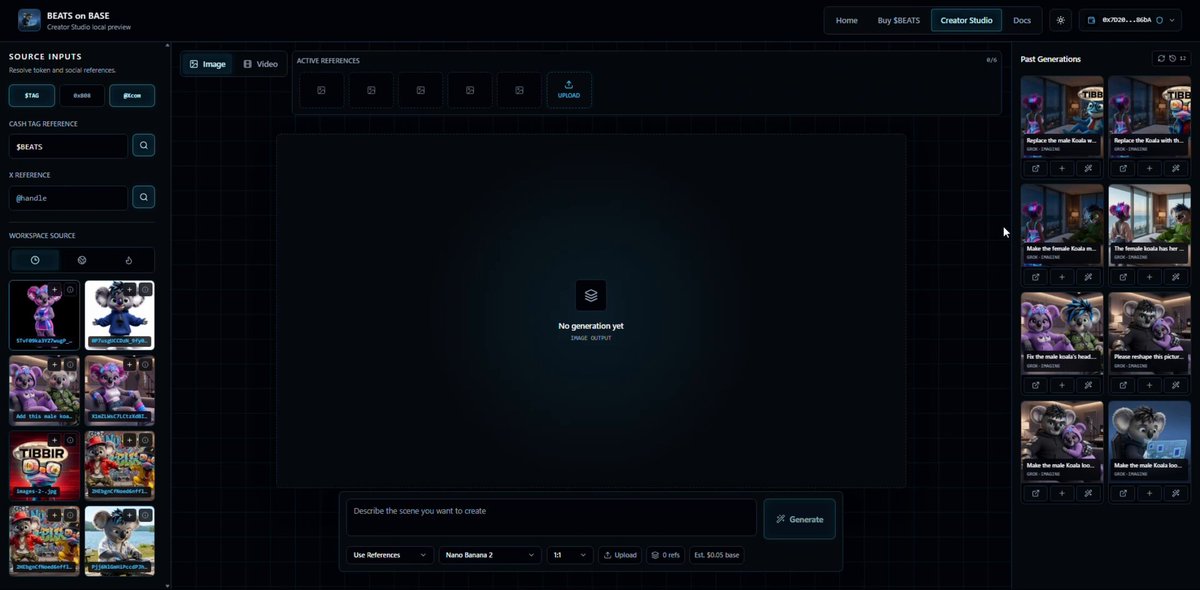The height and width of the screenshot is (590, 1200).
Task: Open the 1:1 aspect ratio dropdown
Action: pyautogui.click(x=570, y=555)
